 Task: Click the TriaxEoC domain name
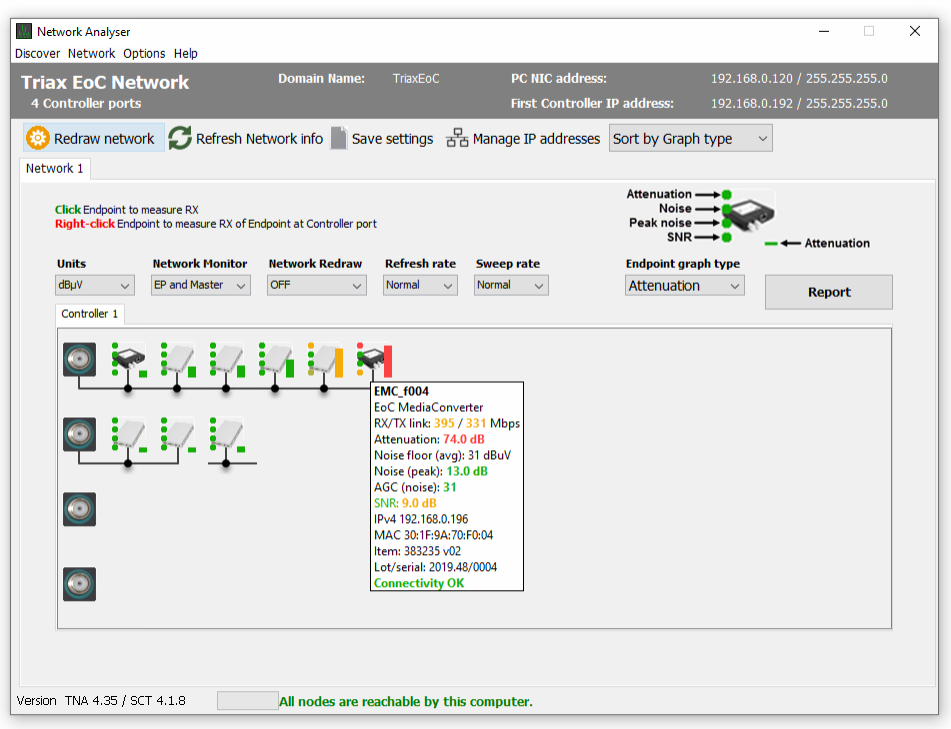[x=416, y=79]
